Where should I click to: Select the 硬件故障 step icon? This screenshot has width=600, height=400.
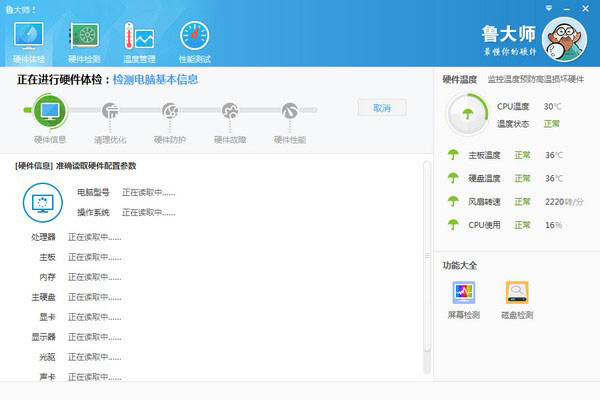pos(230,111)
